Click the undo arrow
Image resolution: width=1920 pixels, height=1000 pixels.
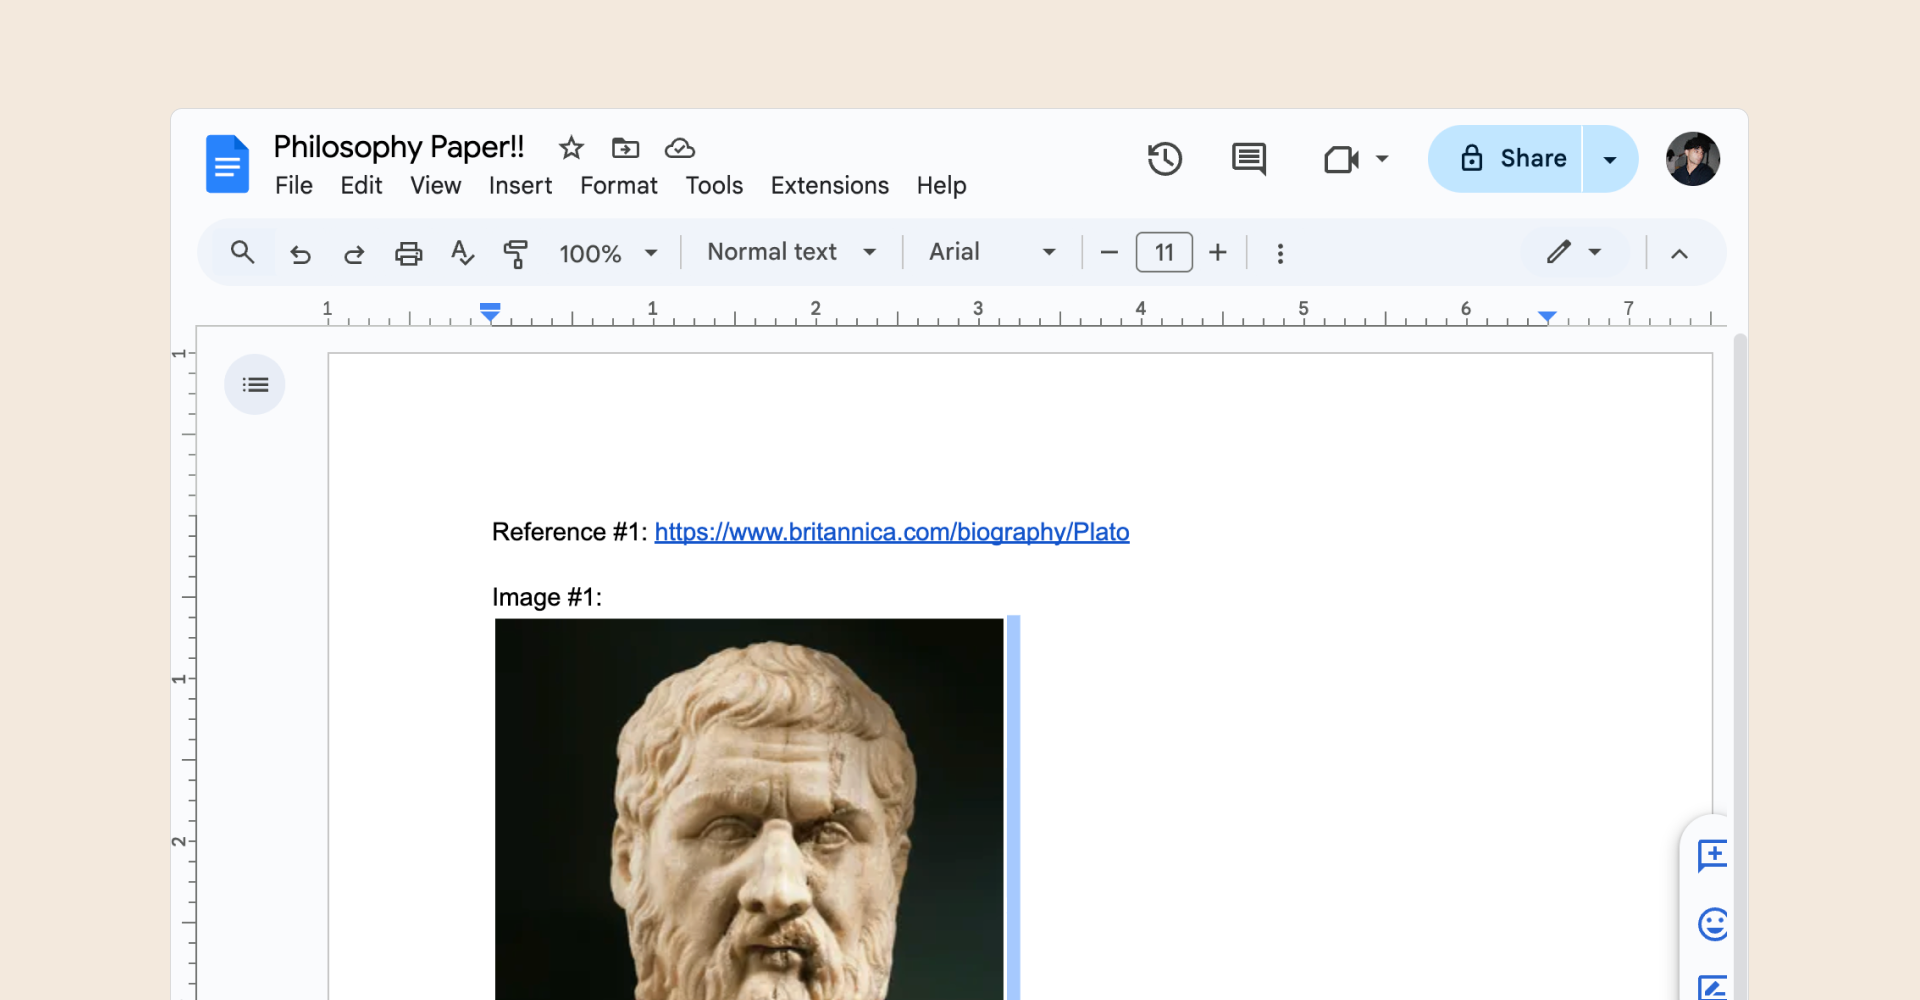click(x=300, y=253)
